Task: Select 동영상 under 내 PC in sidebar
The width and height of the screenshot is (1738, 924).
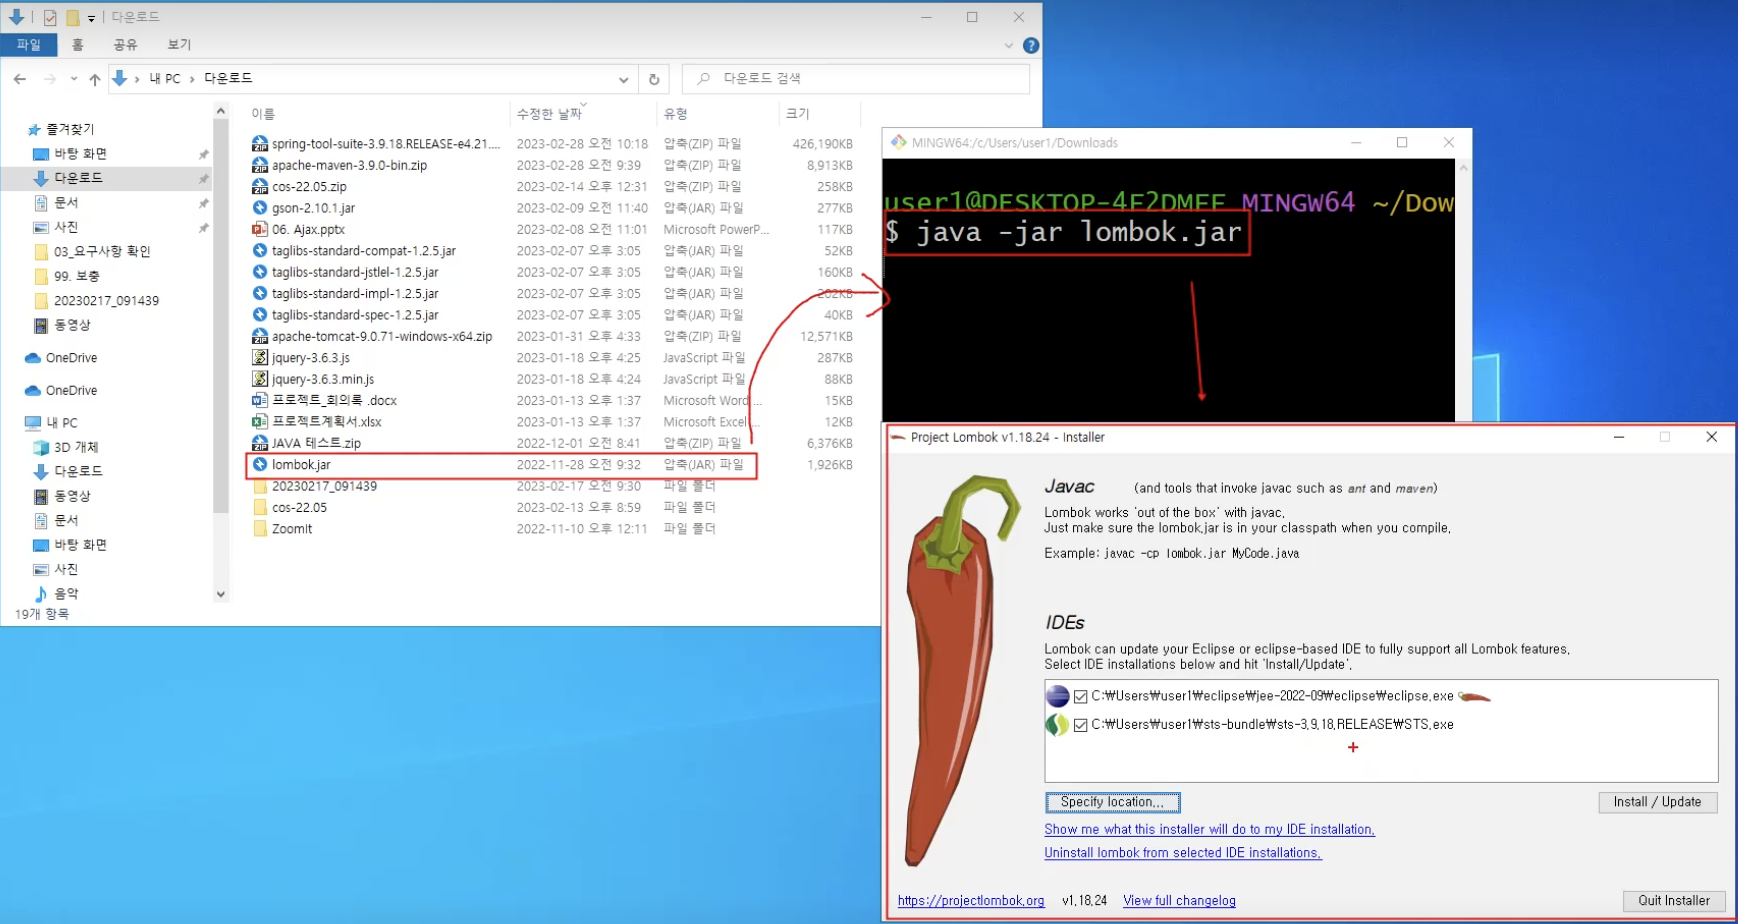Action: [x=72, y=496]
